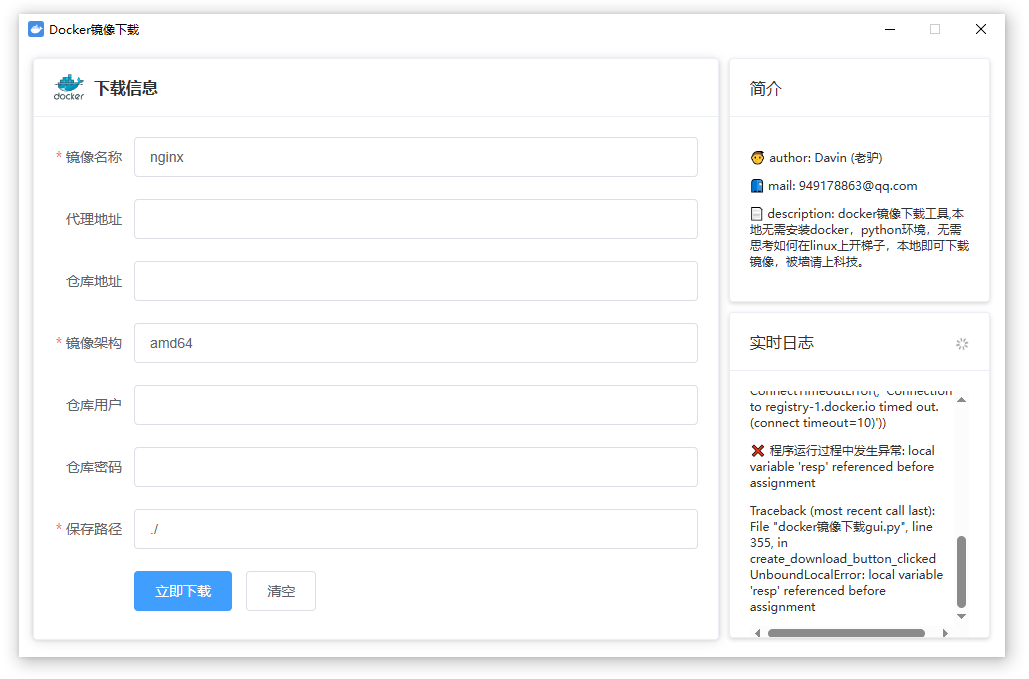
Task: Click the red X error icon in log
Action: coord(757,451)
